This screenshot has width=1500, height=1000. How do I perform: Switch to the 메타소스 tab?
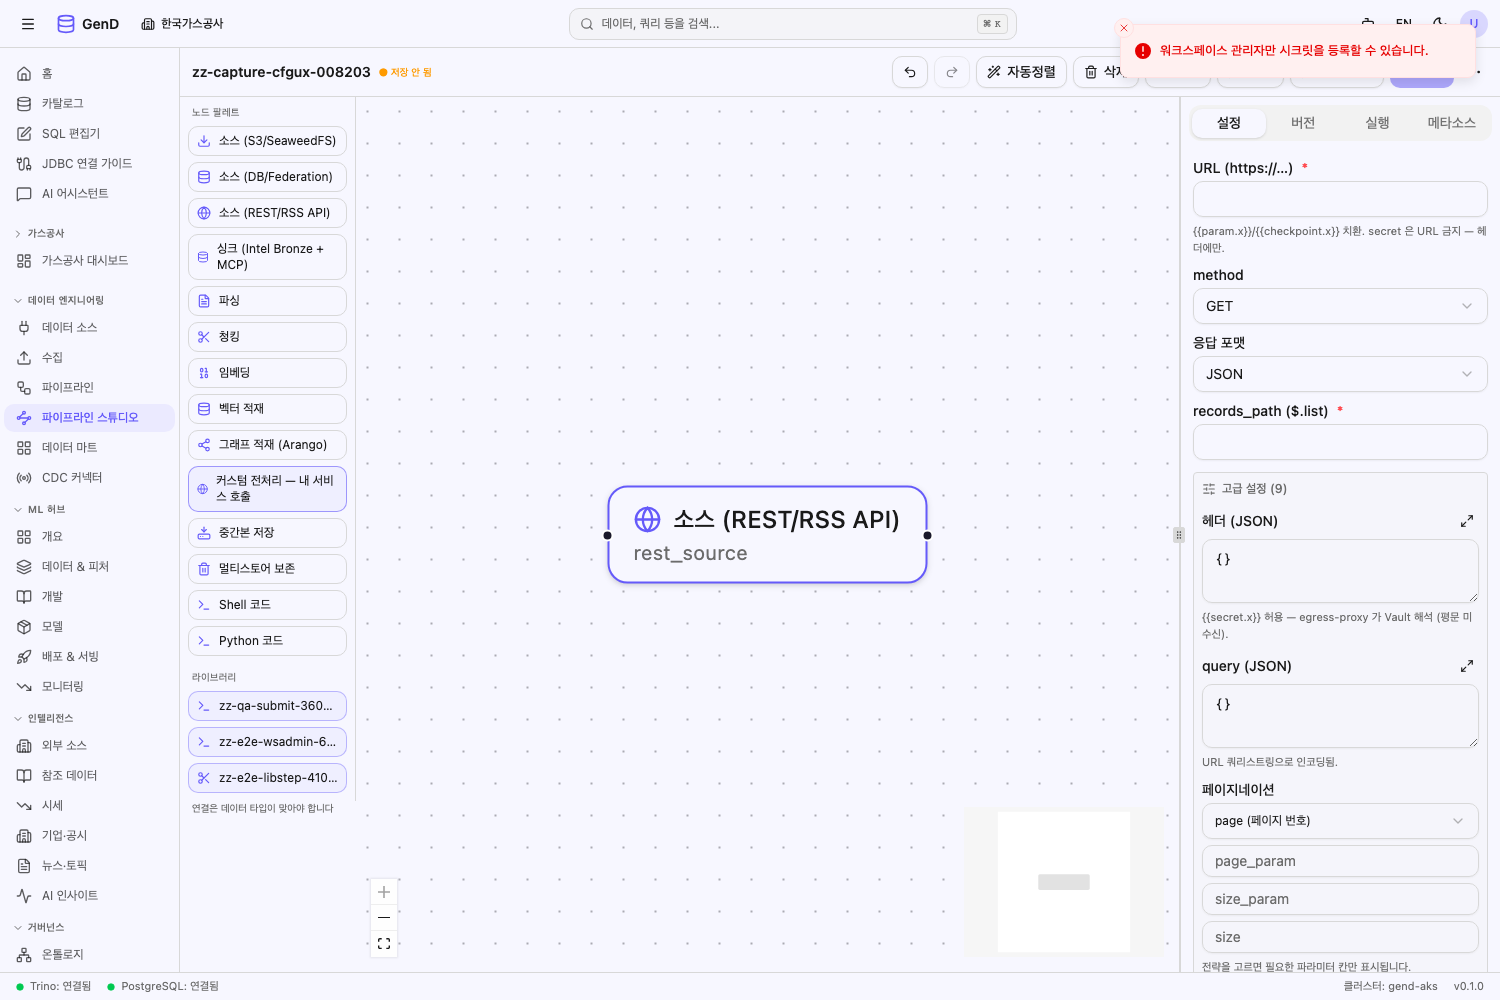(x=1451, y=123)
